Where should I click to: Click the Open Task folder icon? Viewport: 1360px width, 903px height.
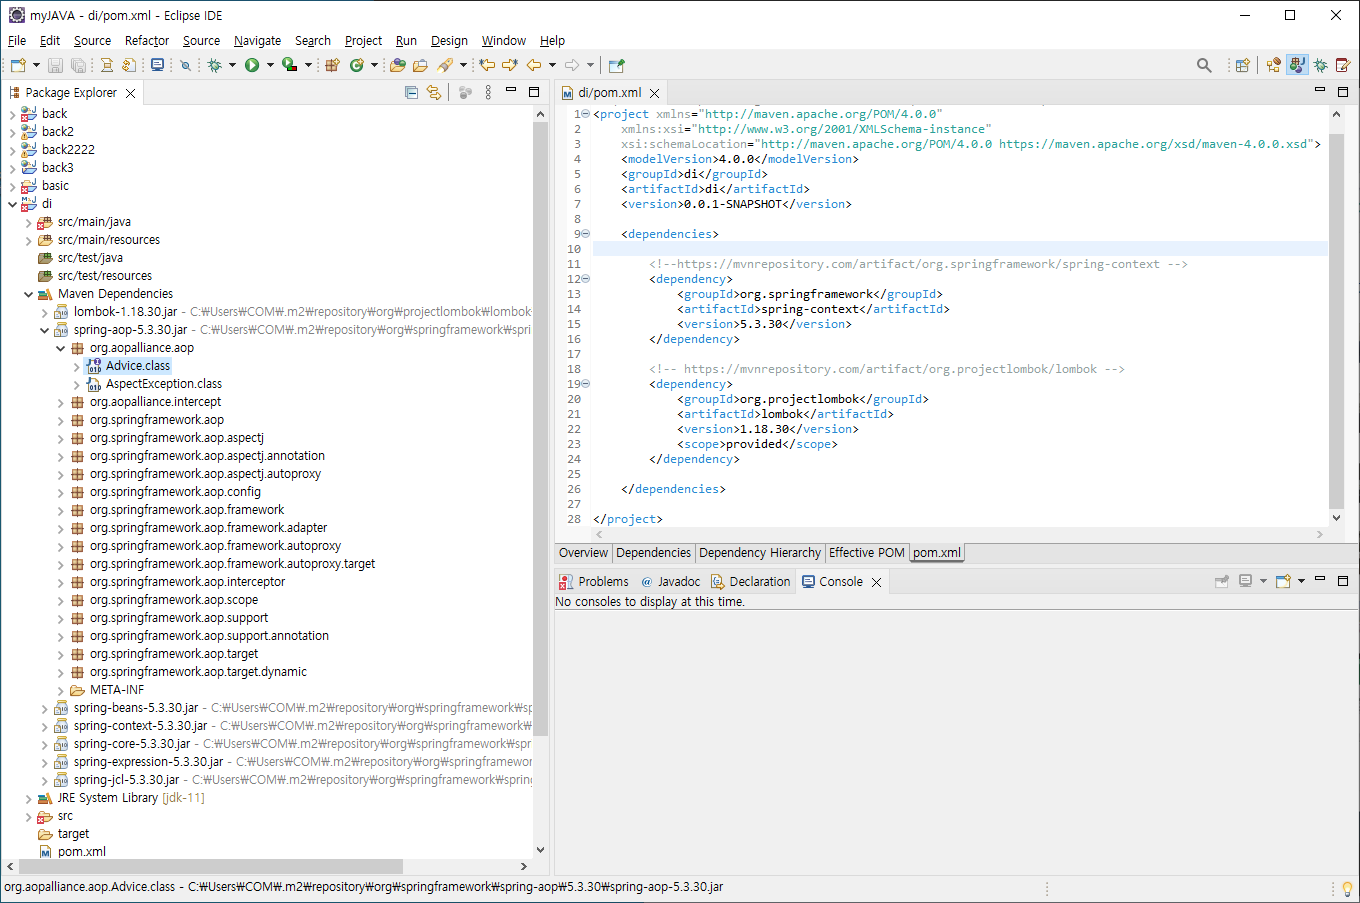[x=420, y=65]
